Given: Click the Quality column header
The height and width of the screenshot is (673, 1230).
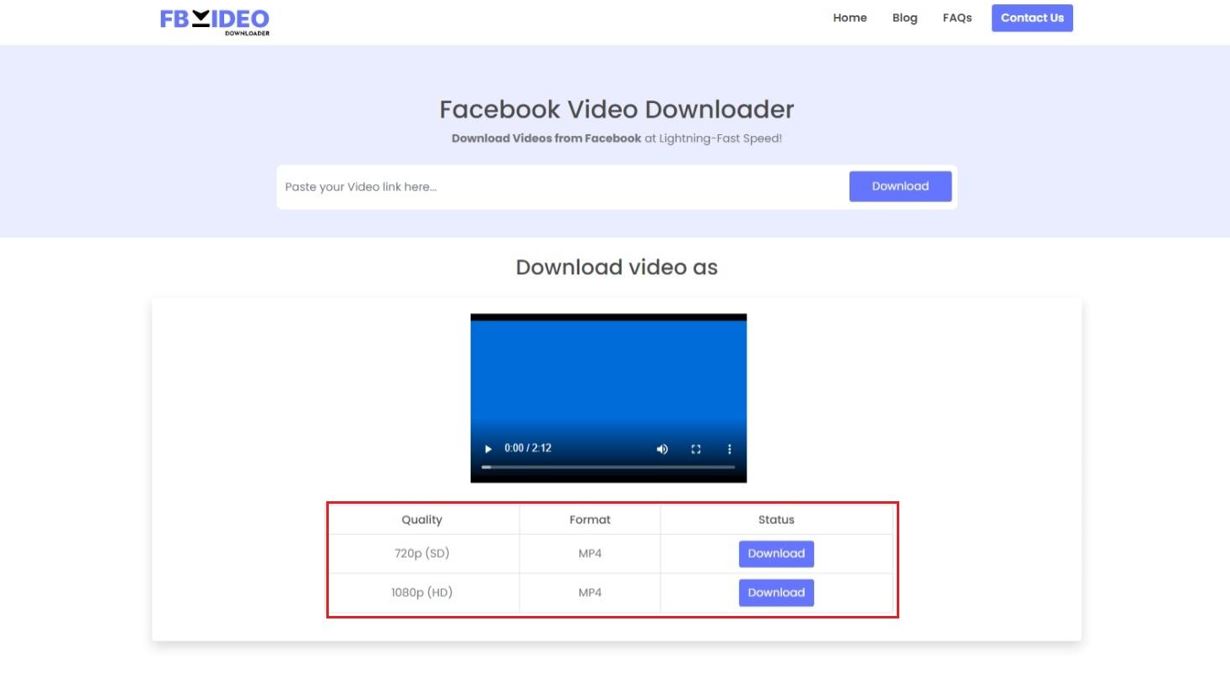Looking at the screenshot, I should pos(422,520).
